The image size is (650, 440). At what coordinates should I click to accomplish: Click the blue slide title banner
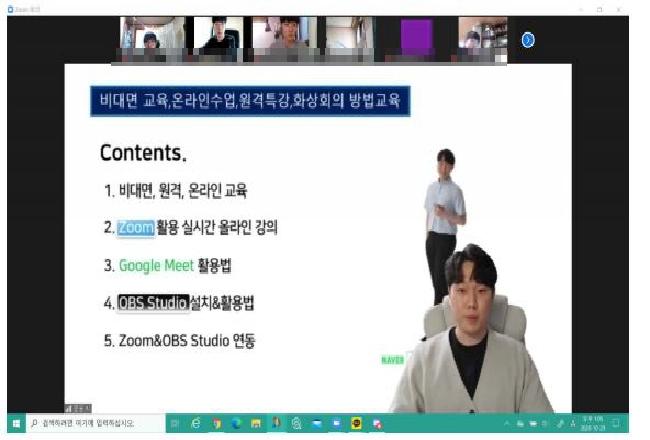[x=250, y=101]
